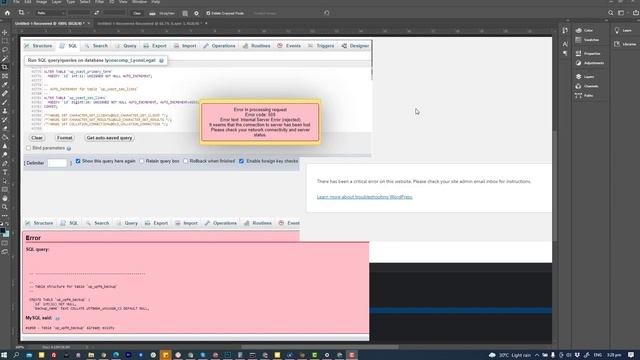Click the Home icon in options bar
Viewport: 640px width, 360px height.
pos(7,13)
